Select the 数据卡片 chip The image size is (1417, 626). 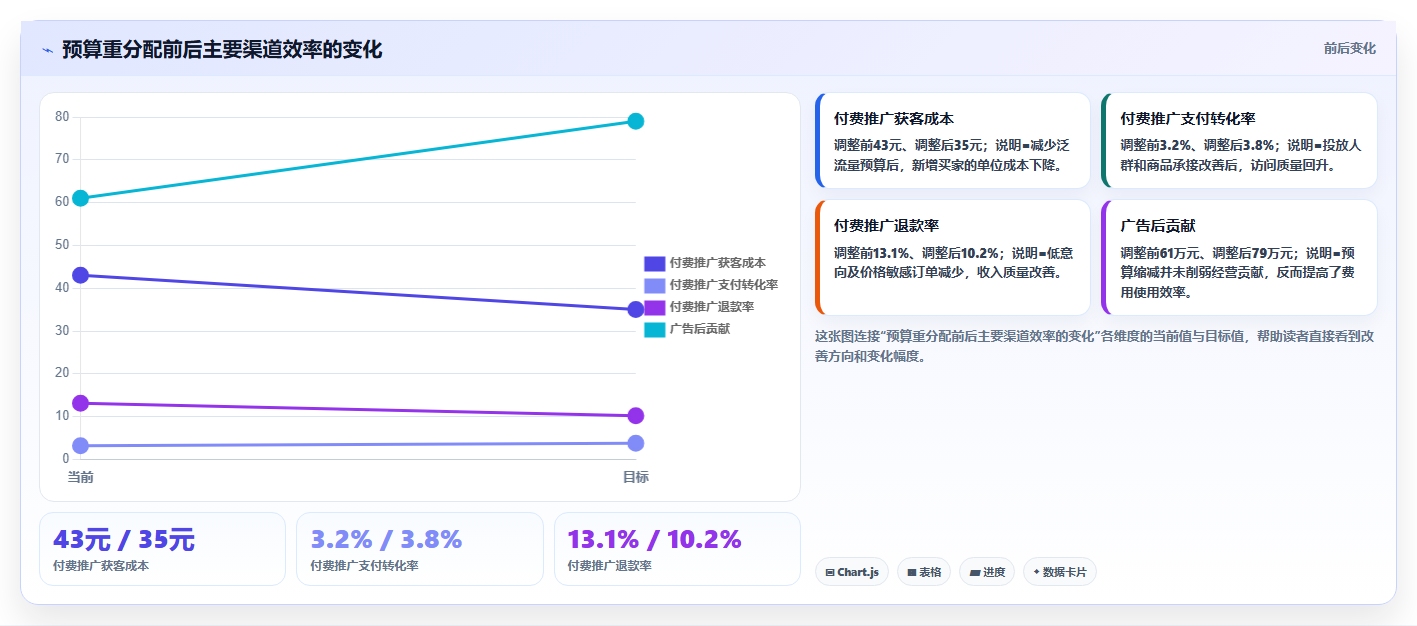(x=1059, y=572)
